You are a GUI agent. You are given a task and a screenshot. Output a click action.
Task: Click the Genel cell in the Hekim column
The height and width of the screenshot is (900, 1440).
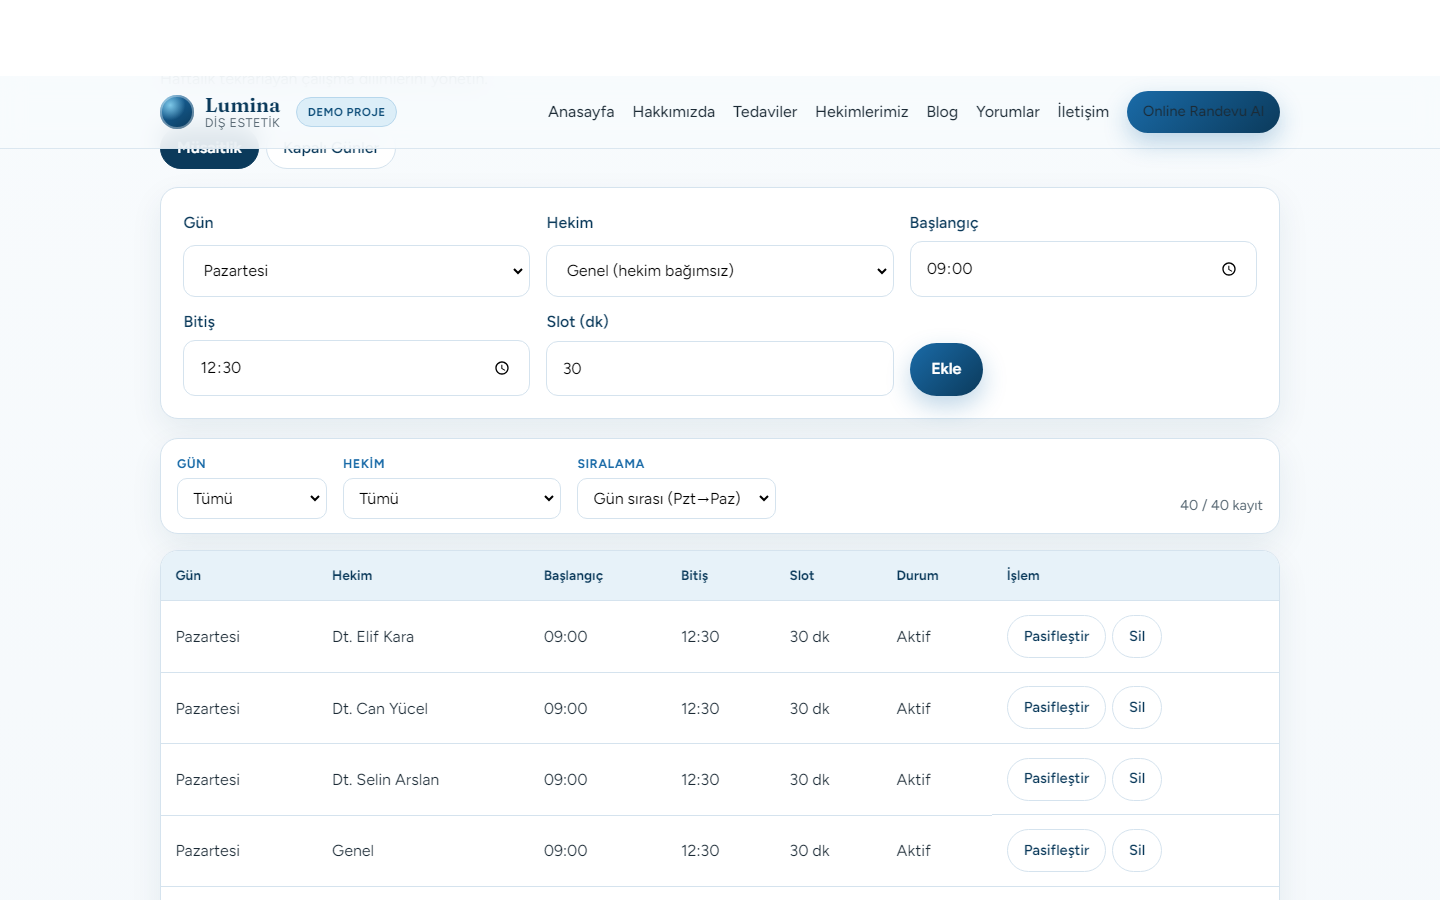pos(353,851)
